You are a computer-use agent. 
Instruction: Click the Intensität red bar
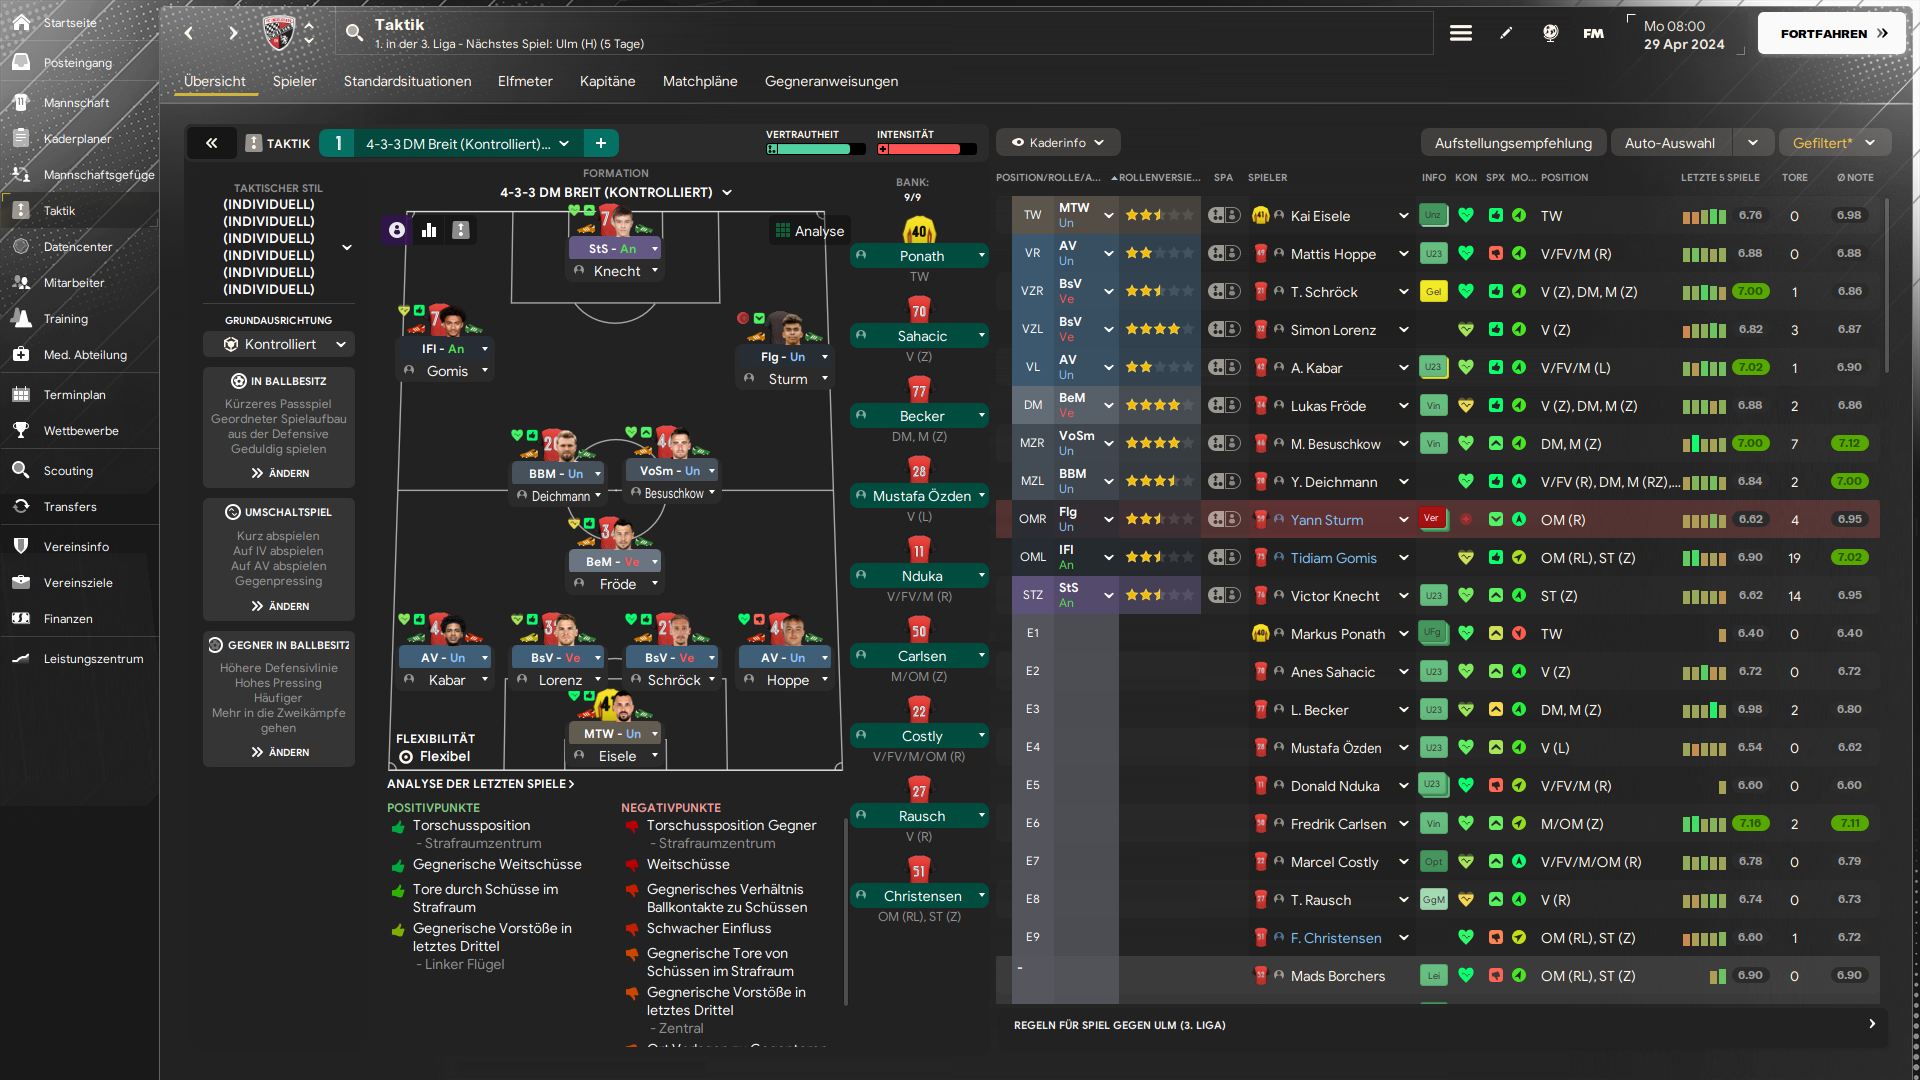click(927, 149)
